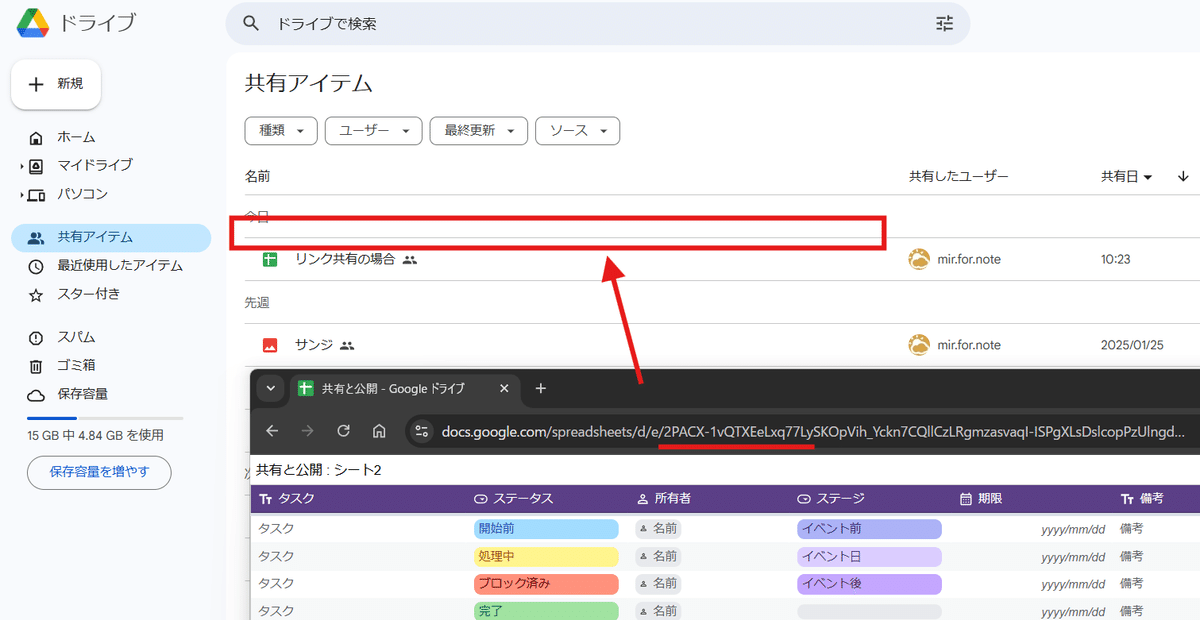The height and width of the screenshot is (620, 1200).
Task: Open ゴミ箱 in the sidebar
Action: click(x=76, y=366)
